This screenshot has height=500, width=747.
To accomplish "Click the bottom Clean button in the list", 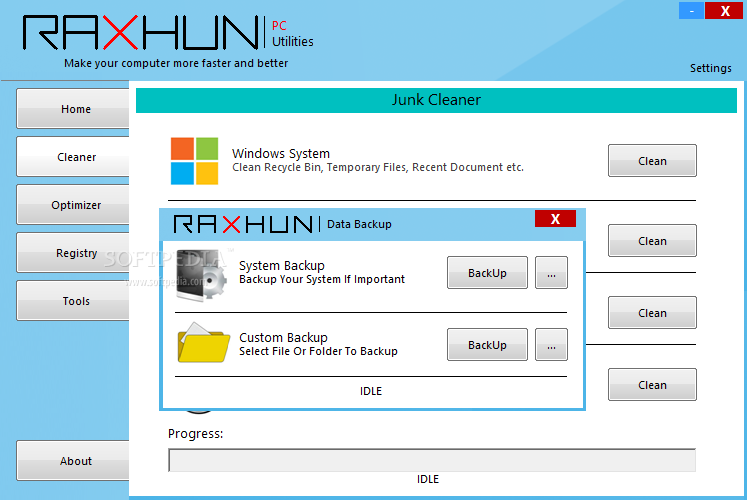I will (x=652, y=385).
